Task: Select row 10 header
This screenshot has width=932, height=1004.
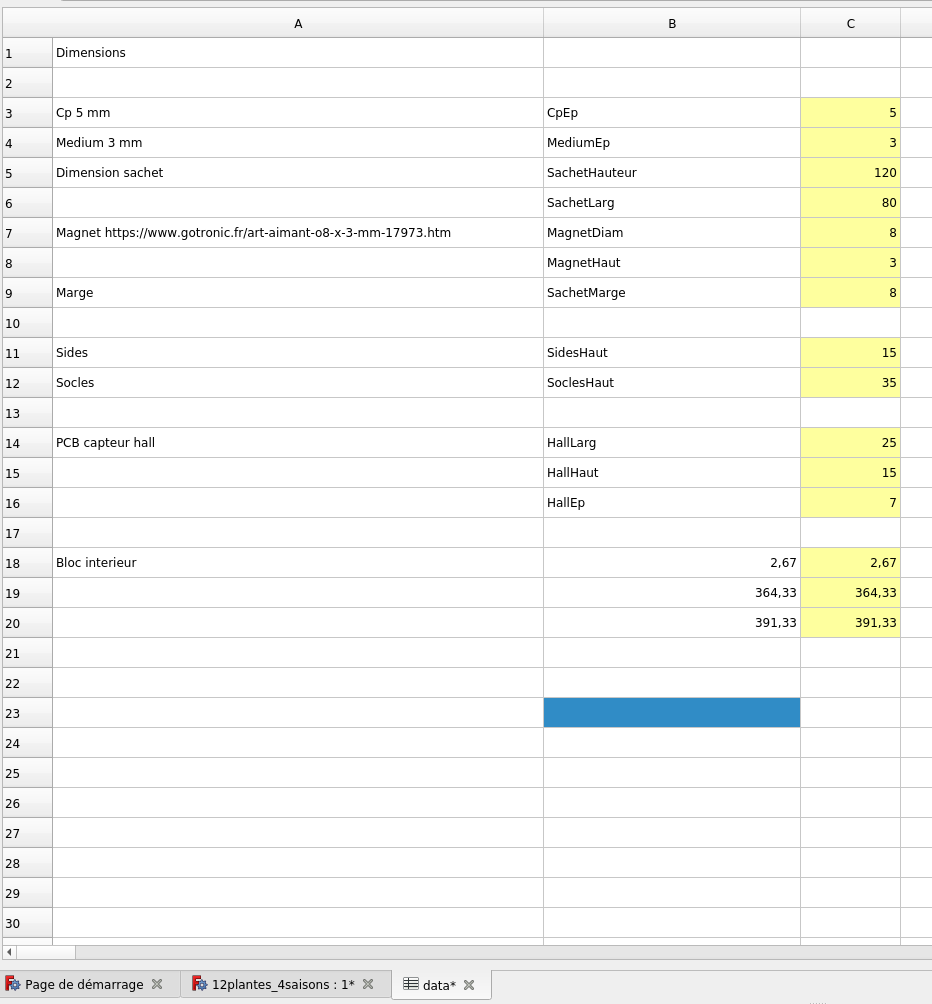Action: 27,323
